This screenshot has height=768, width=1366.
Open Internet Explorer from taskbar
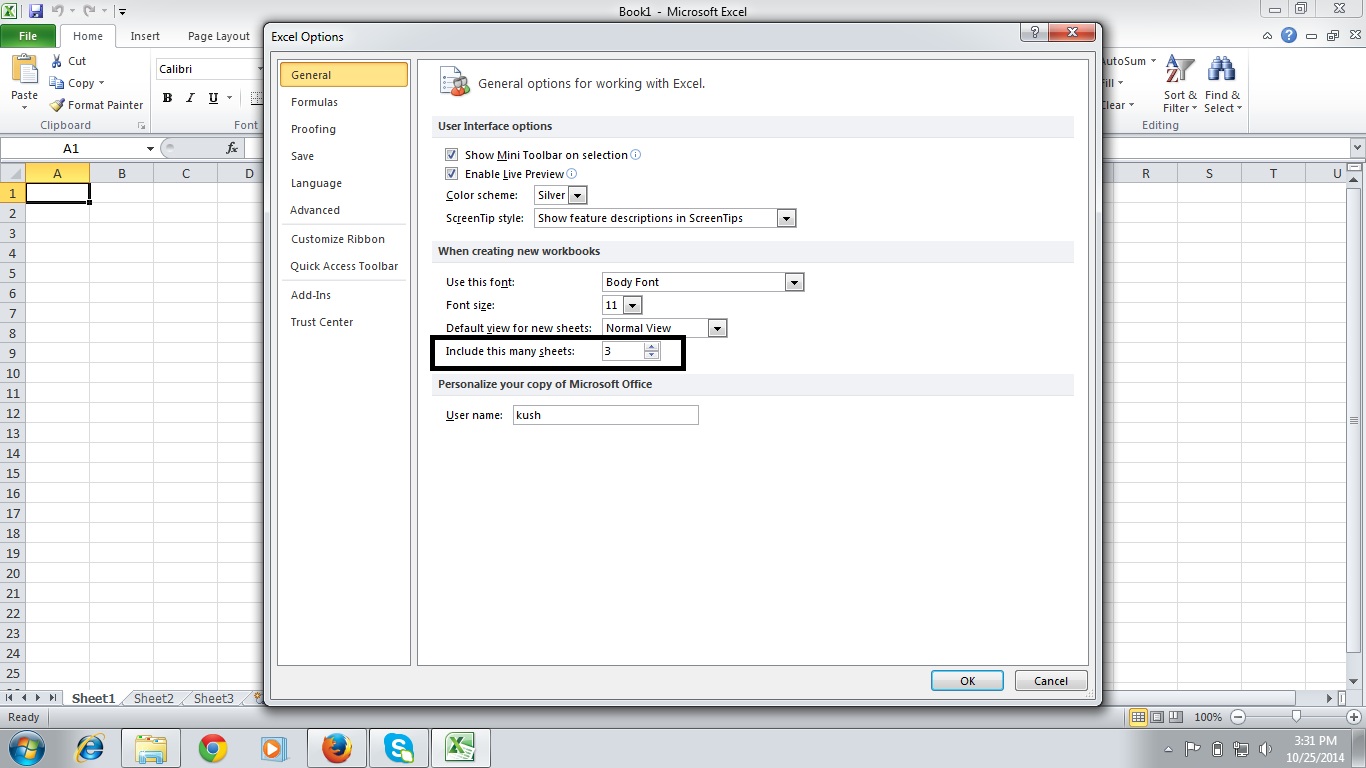(x=91, y=747)
